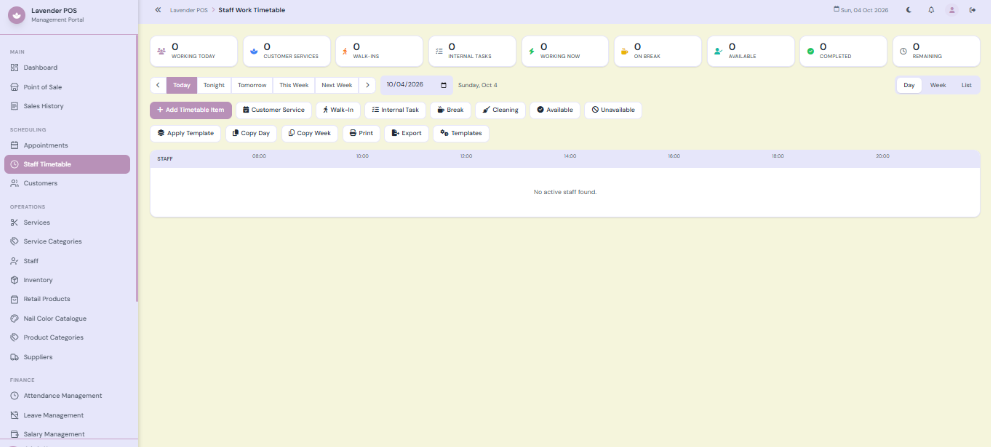
Task: Select the Today range button
Action: 182,85
